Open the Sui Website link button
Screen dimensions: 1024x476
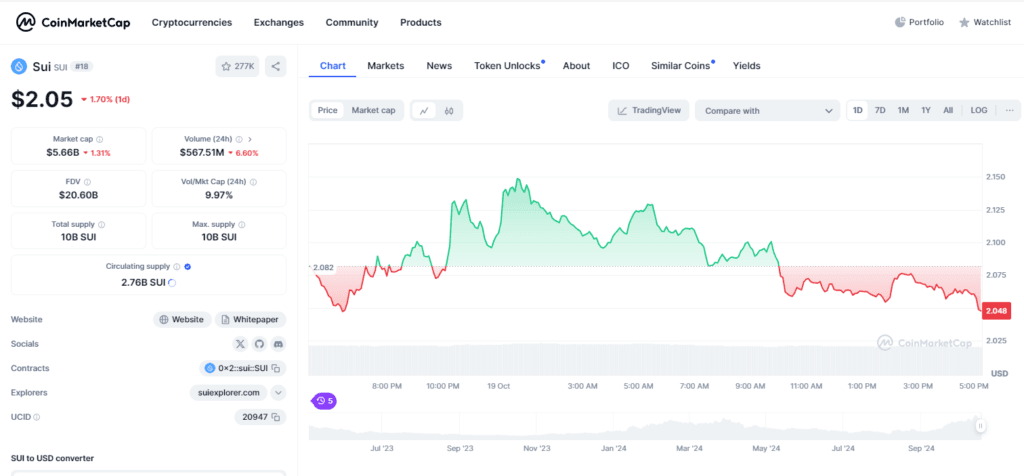[182, 319]
